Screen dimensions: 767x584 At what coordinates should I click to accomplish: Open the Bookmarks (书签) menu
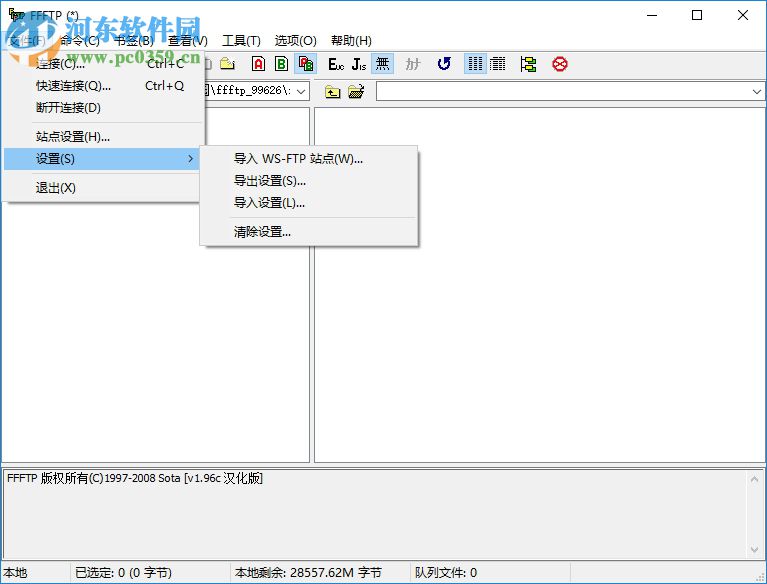134,41
